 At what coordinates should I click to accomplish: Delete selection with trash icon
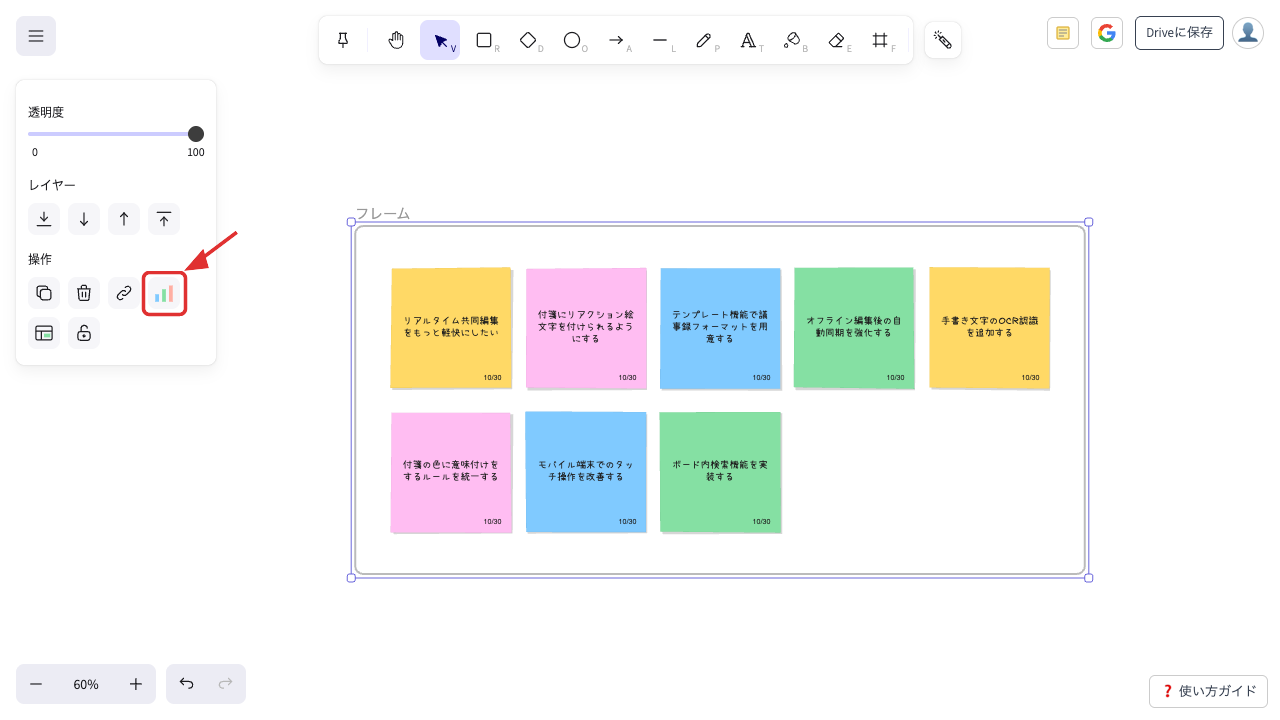coord(84,293)
